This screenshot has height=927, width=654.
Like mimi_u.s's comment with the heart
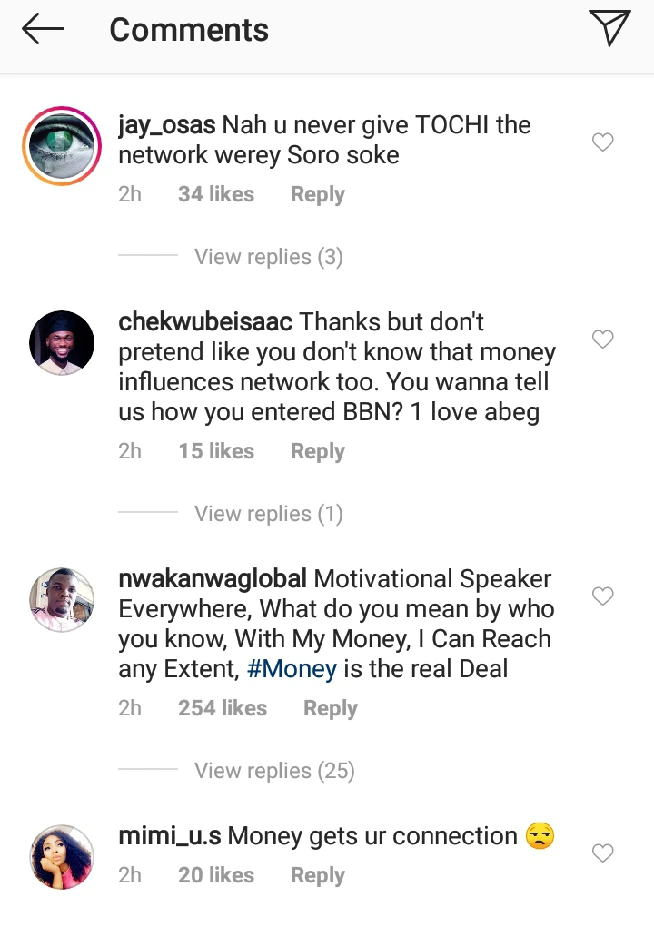pyautogui.click(x=602, y=853)
